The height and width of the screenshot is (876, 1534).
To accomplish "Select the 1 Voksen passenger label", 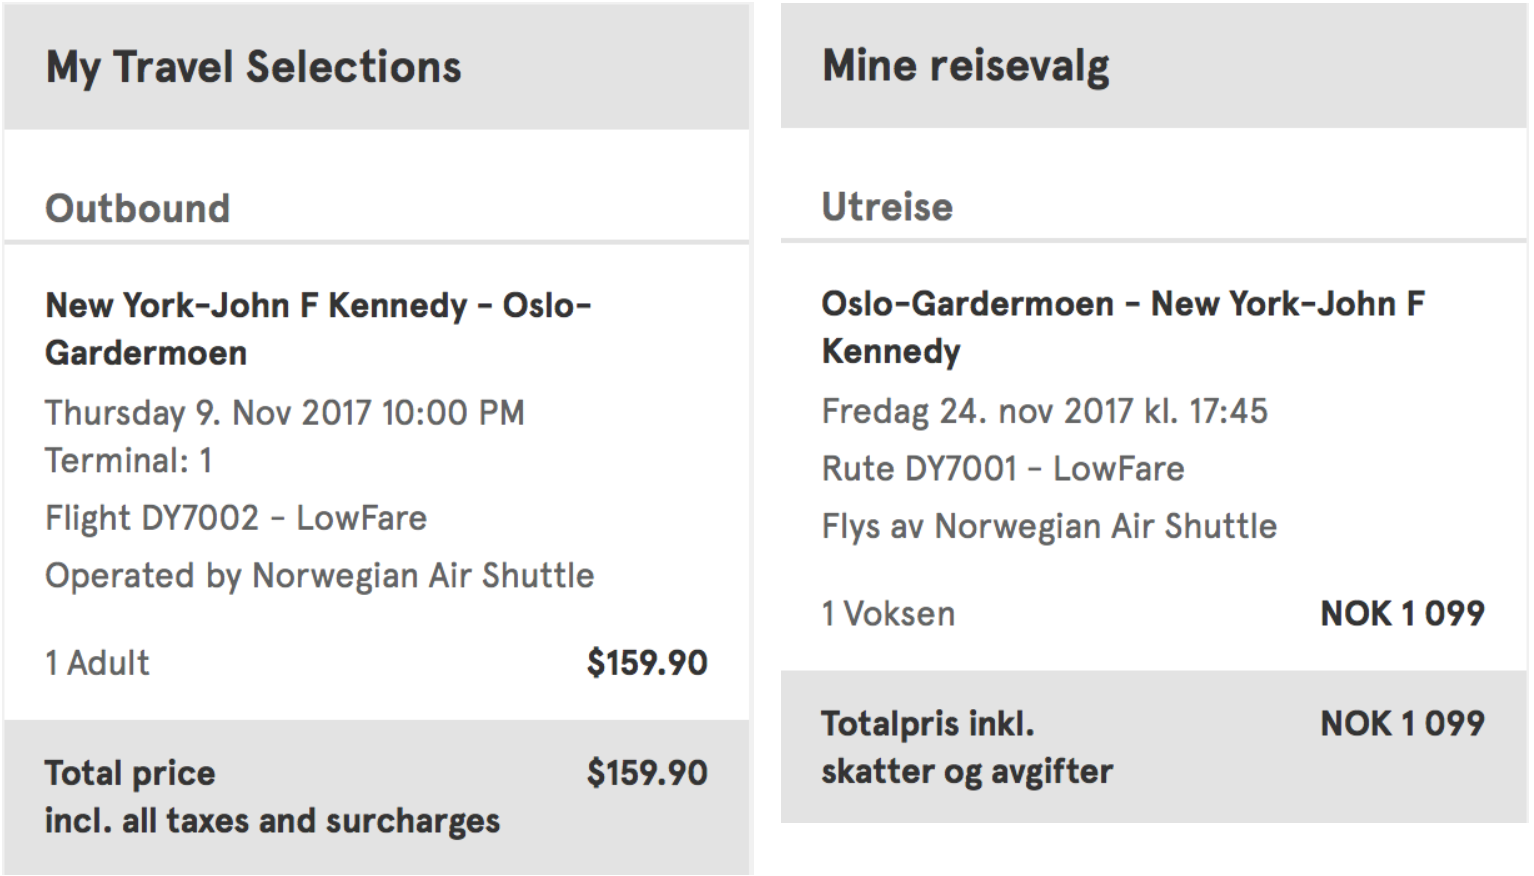I will [889, 614].
